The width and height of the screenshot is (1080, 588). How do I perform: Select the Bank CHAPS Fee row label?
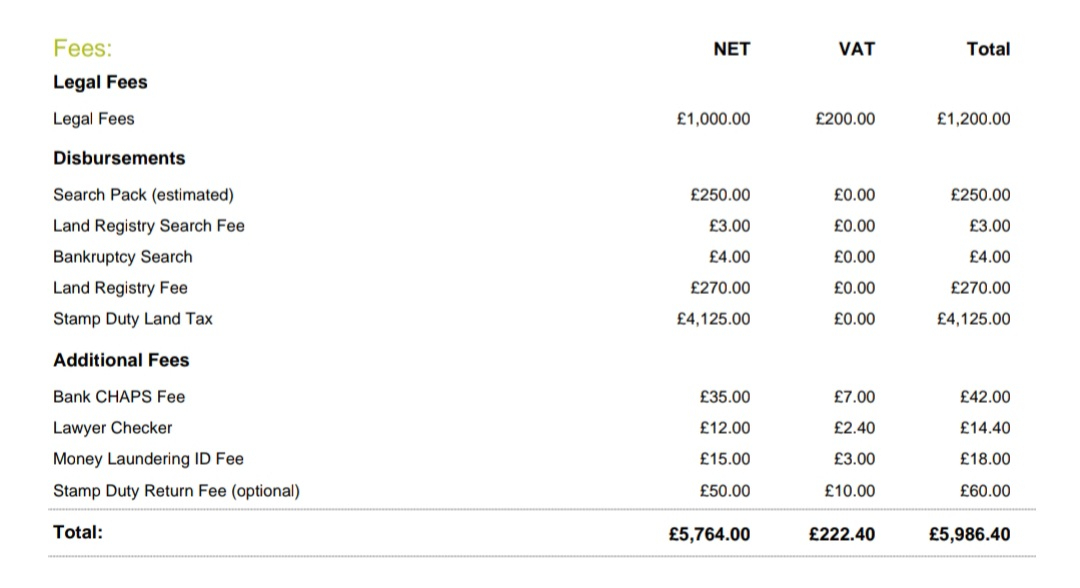pos(119,397)
